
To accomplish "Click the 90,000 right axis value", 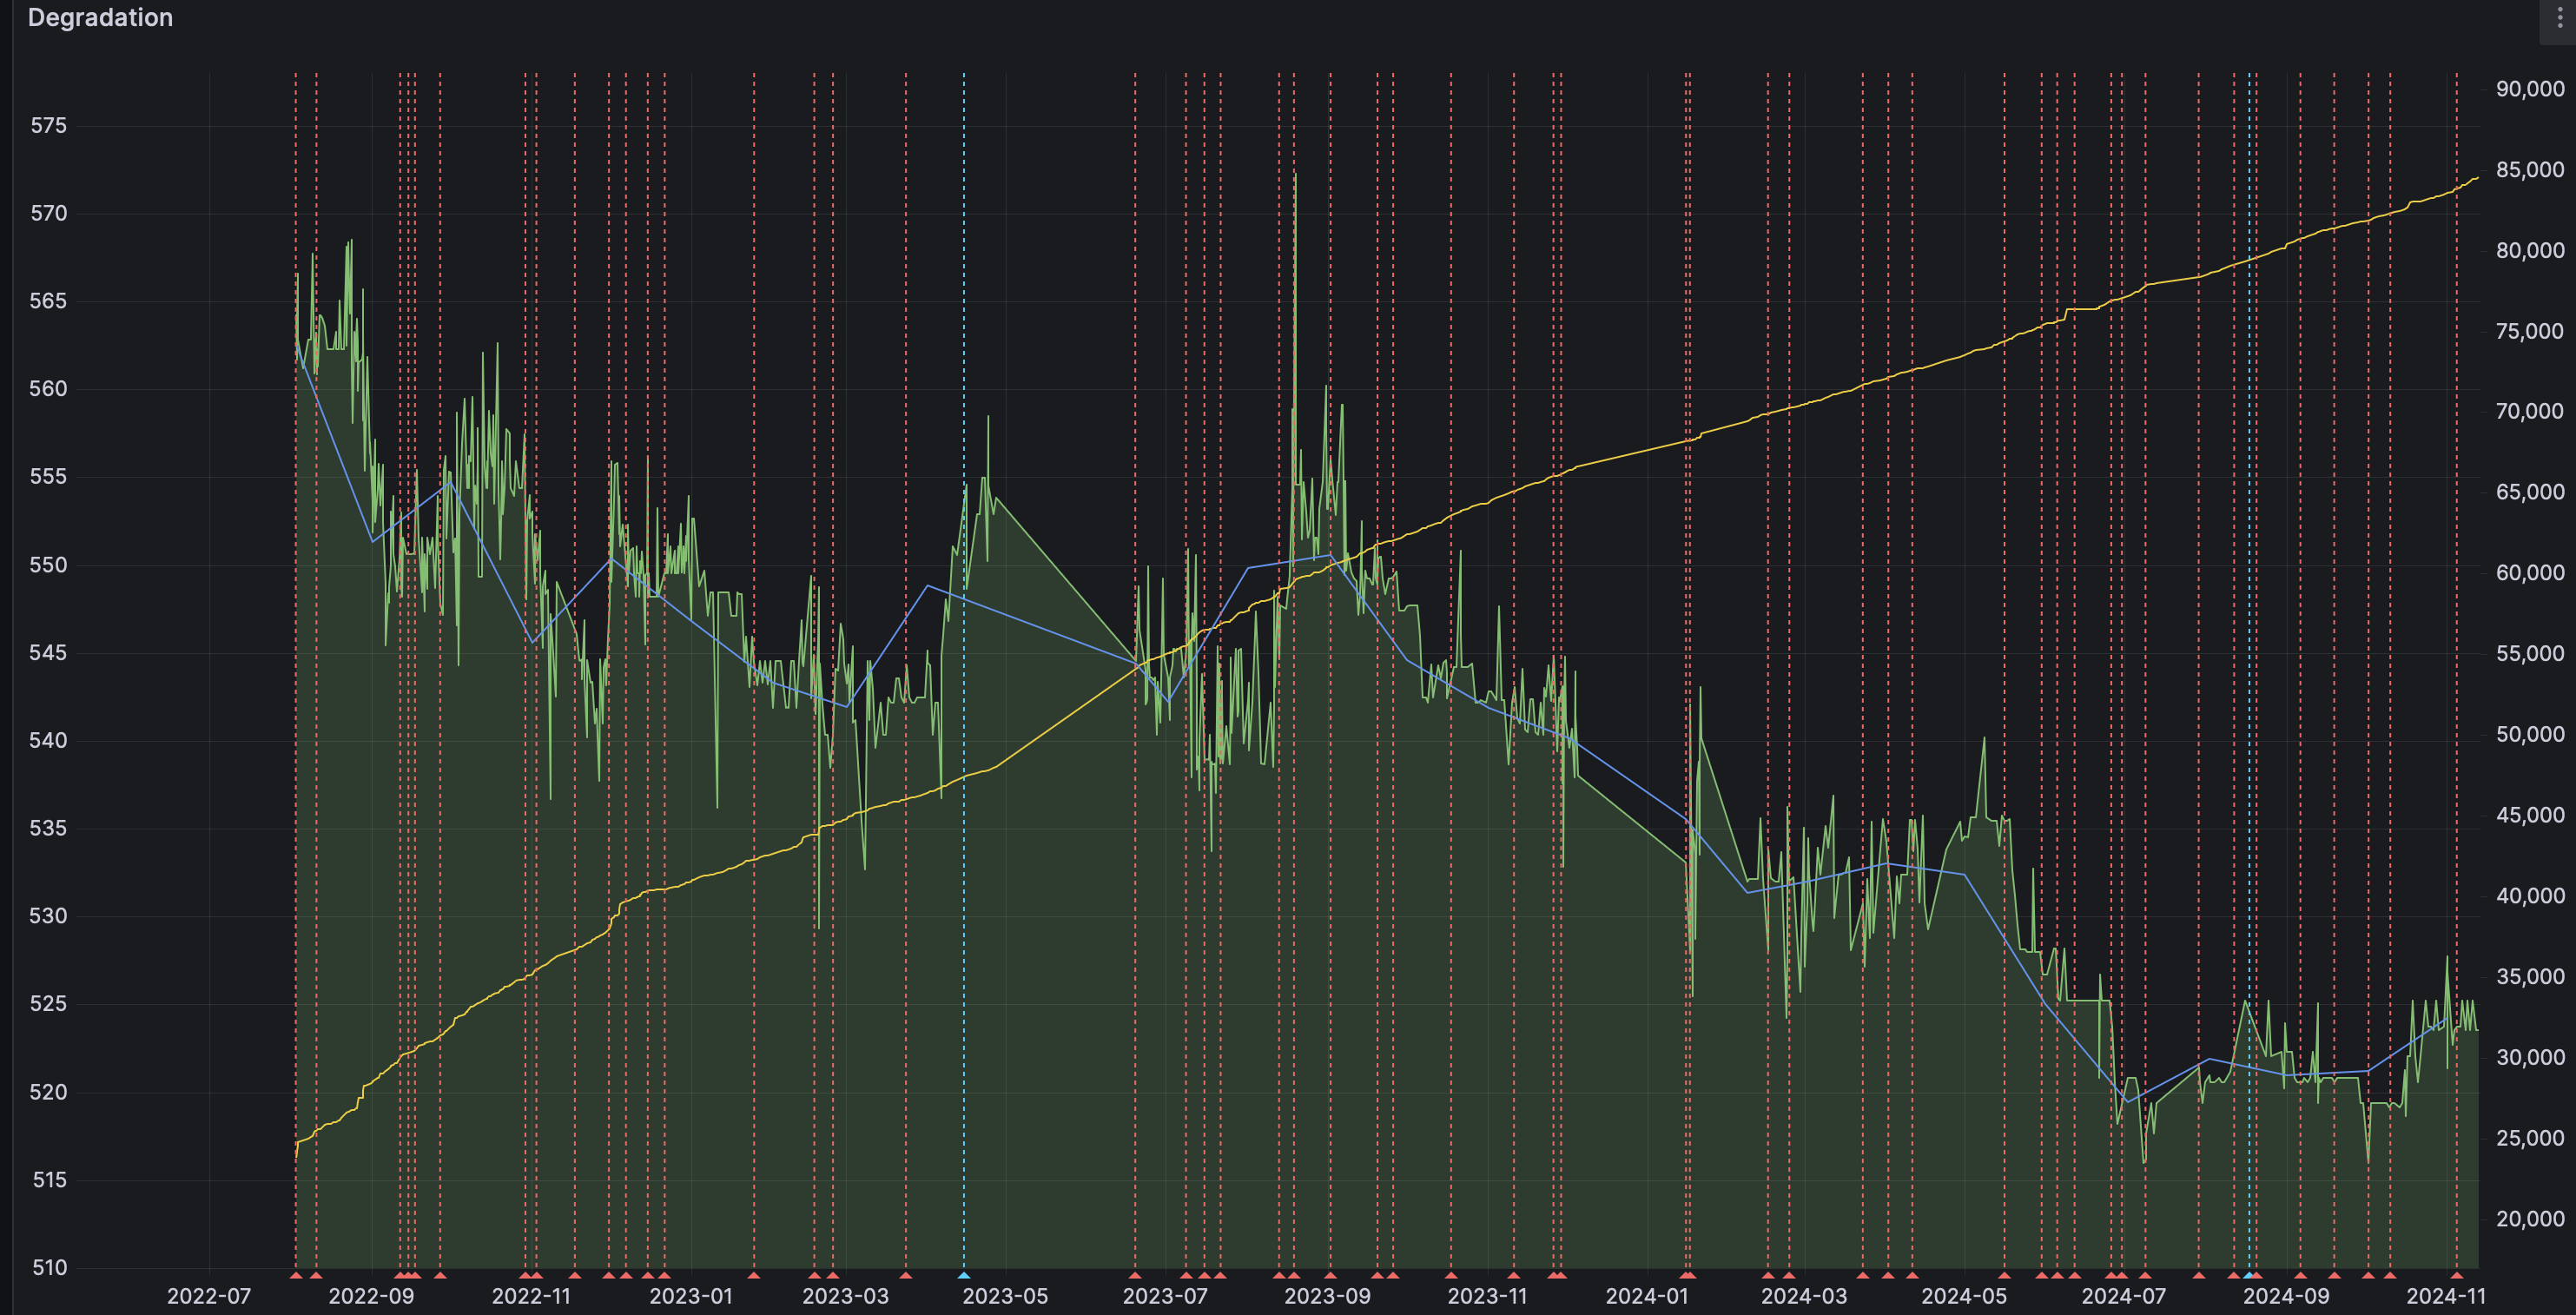I will [x=2530, y=89].
